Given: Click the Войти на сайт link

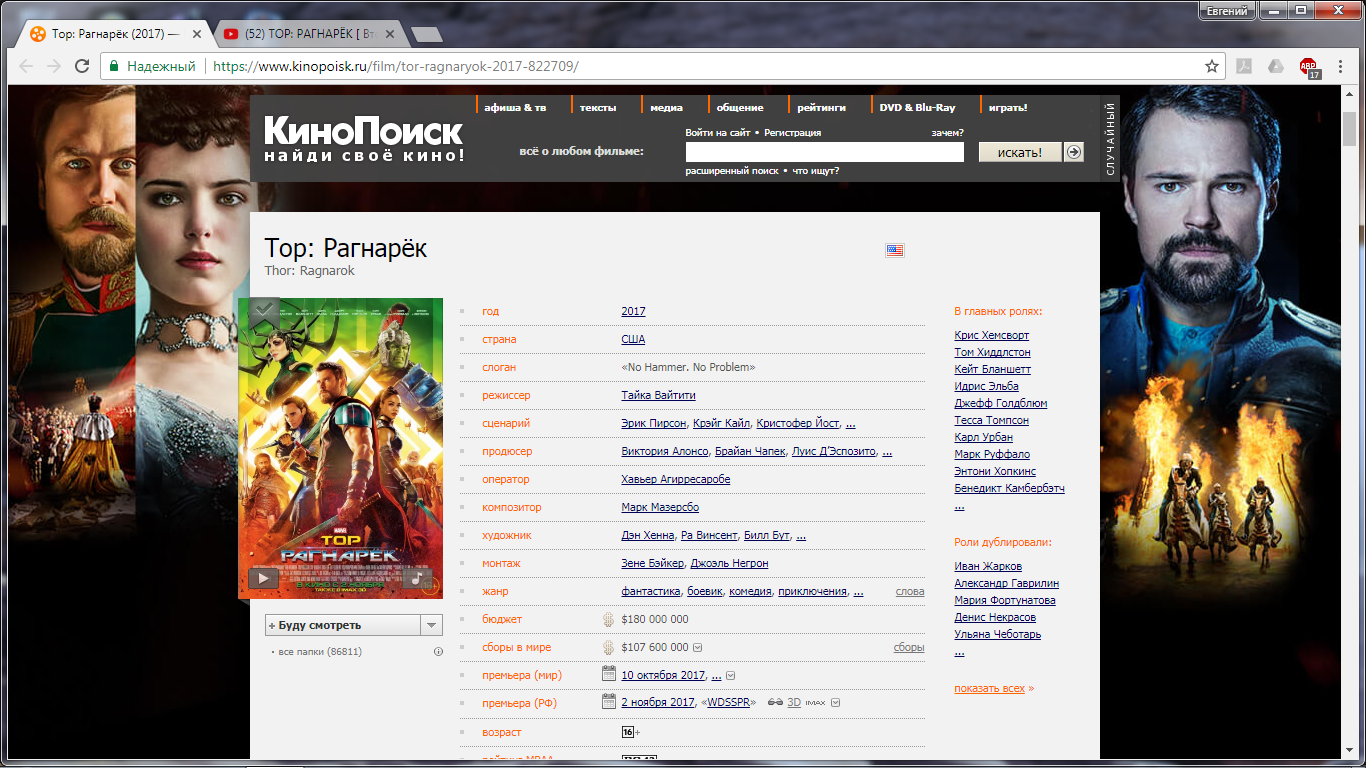Looking at the screenshot, I should pos(717,133).
